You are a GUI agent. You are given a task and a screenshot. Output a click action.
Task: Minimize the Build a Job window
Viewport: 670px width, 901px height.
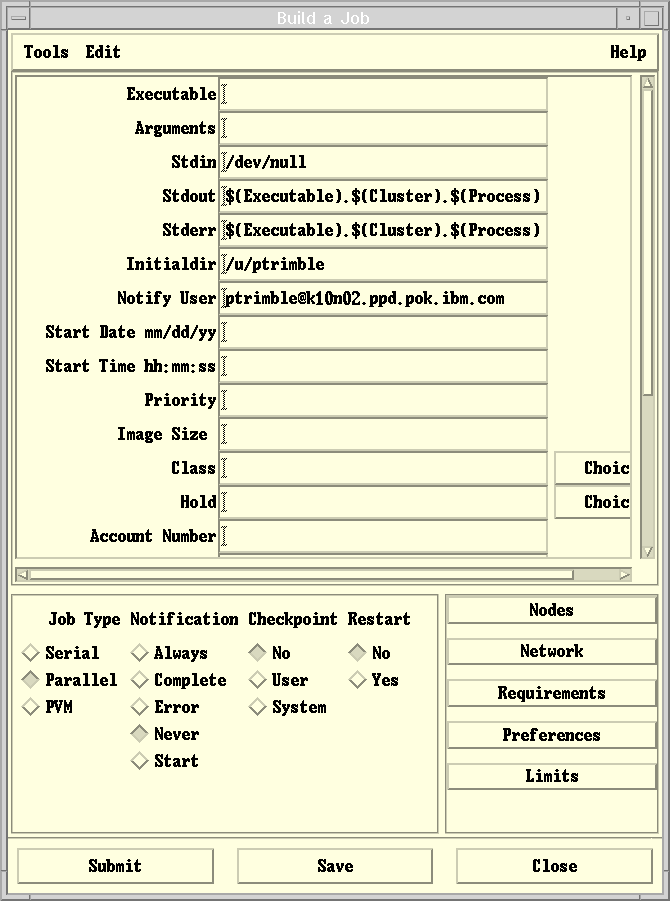pos(628,18)
